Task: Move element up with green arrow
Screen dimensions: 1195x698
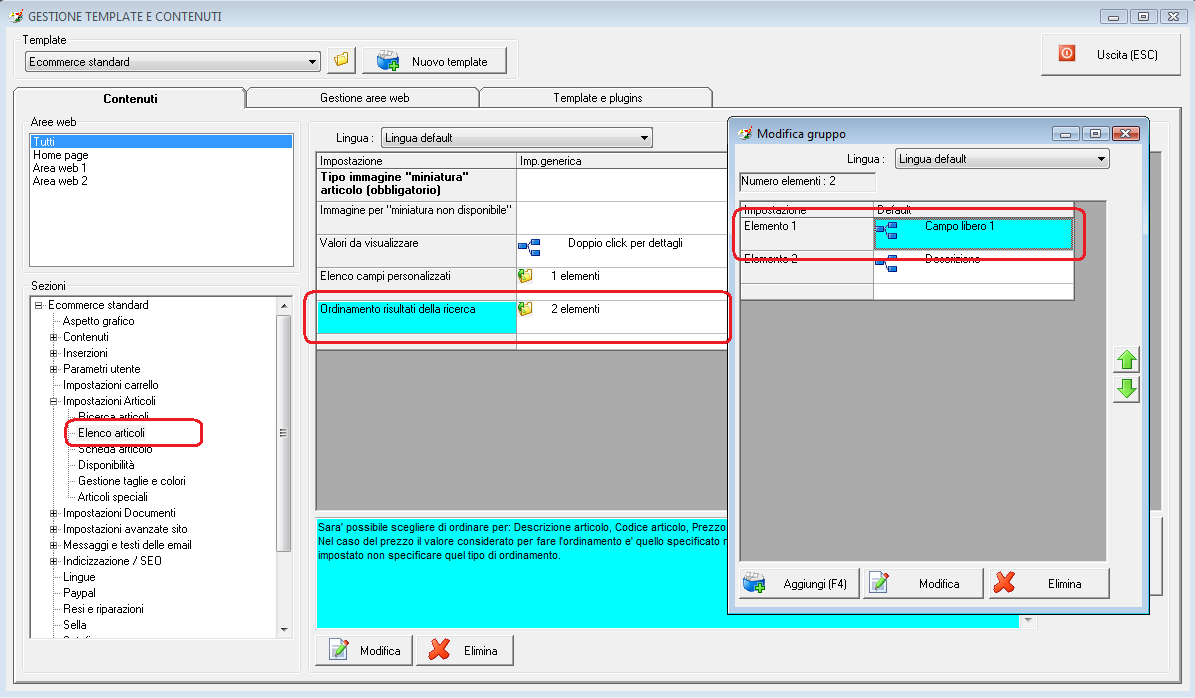Action: point(1126,360)
